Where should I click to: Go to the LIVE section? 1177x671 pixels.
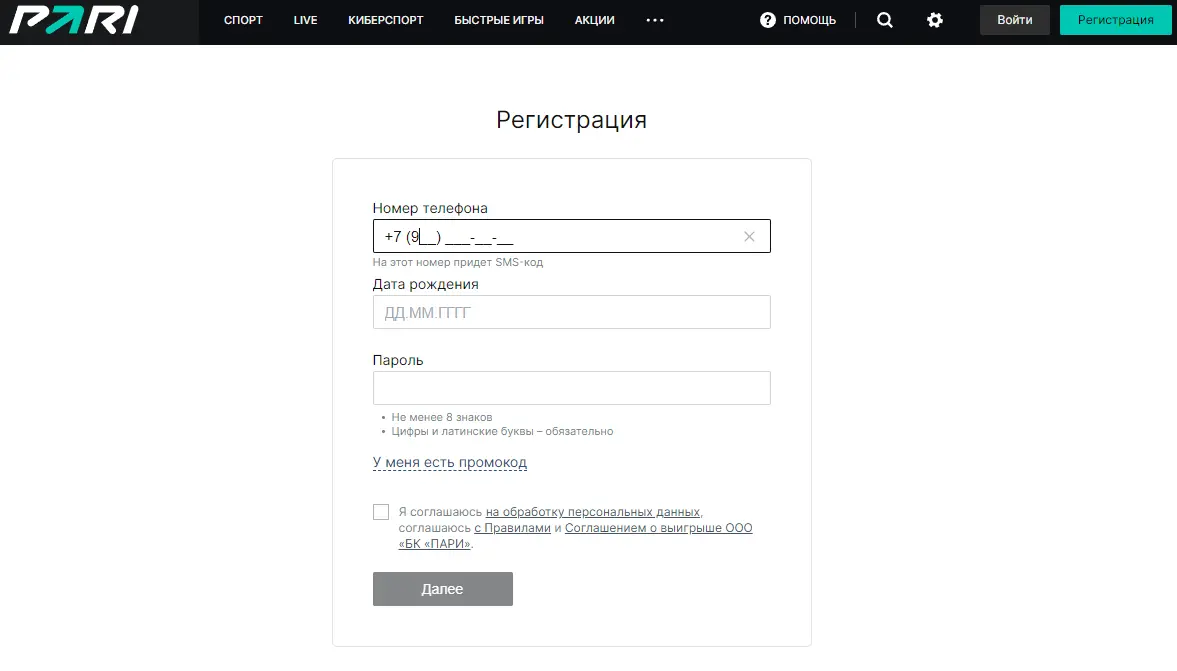(306, 20)
